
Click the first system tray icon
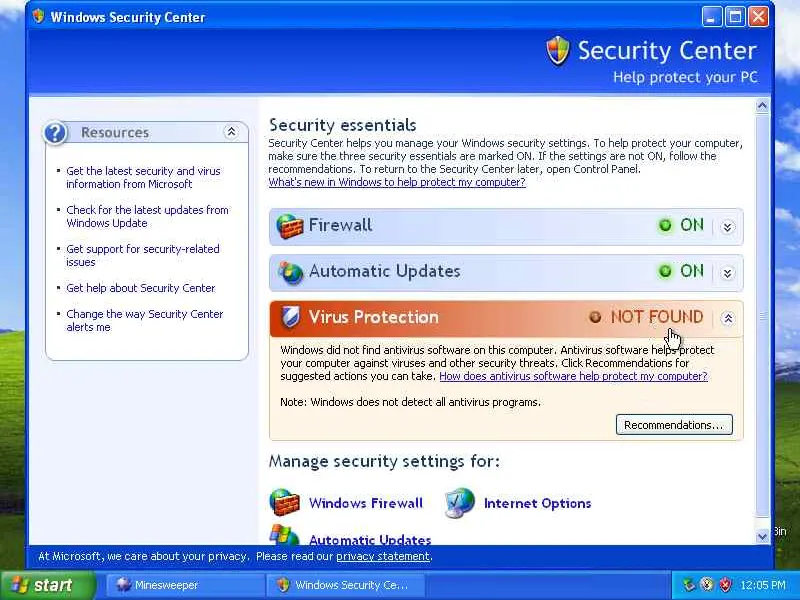(x=689, y=584)
